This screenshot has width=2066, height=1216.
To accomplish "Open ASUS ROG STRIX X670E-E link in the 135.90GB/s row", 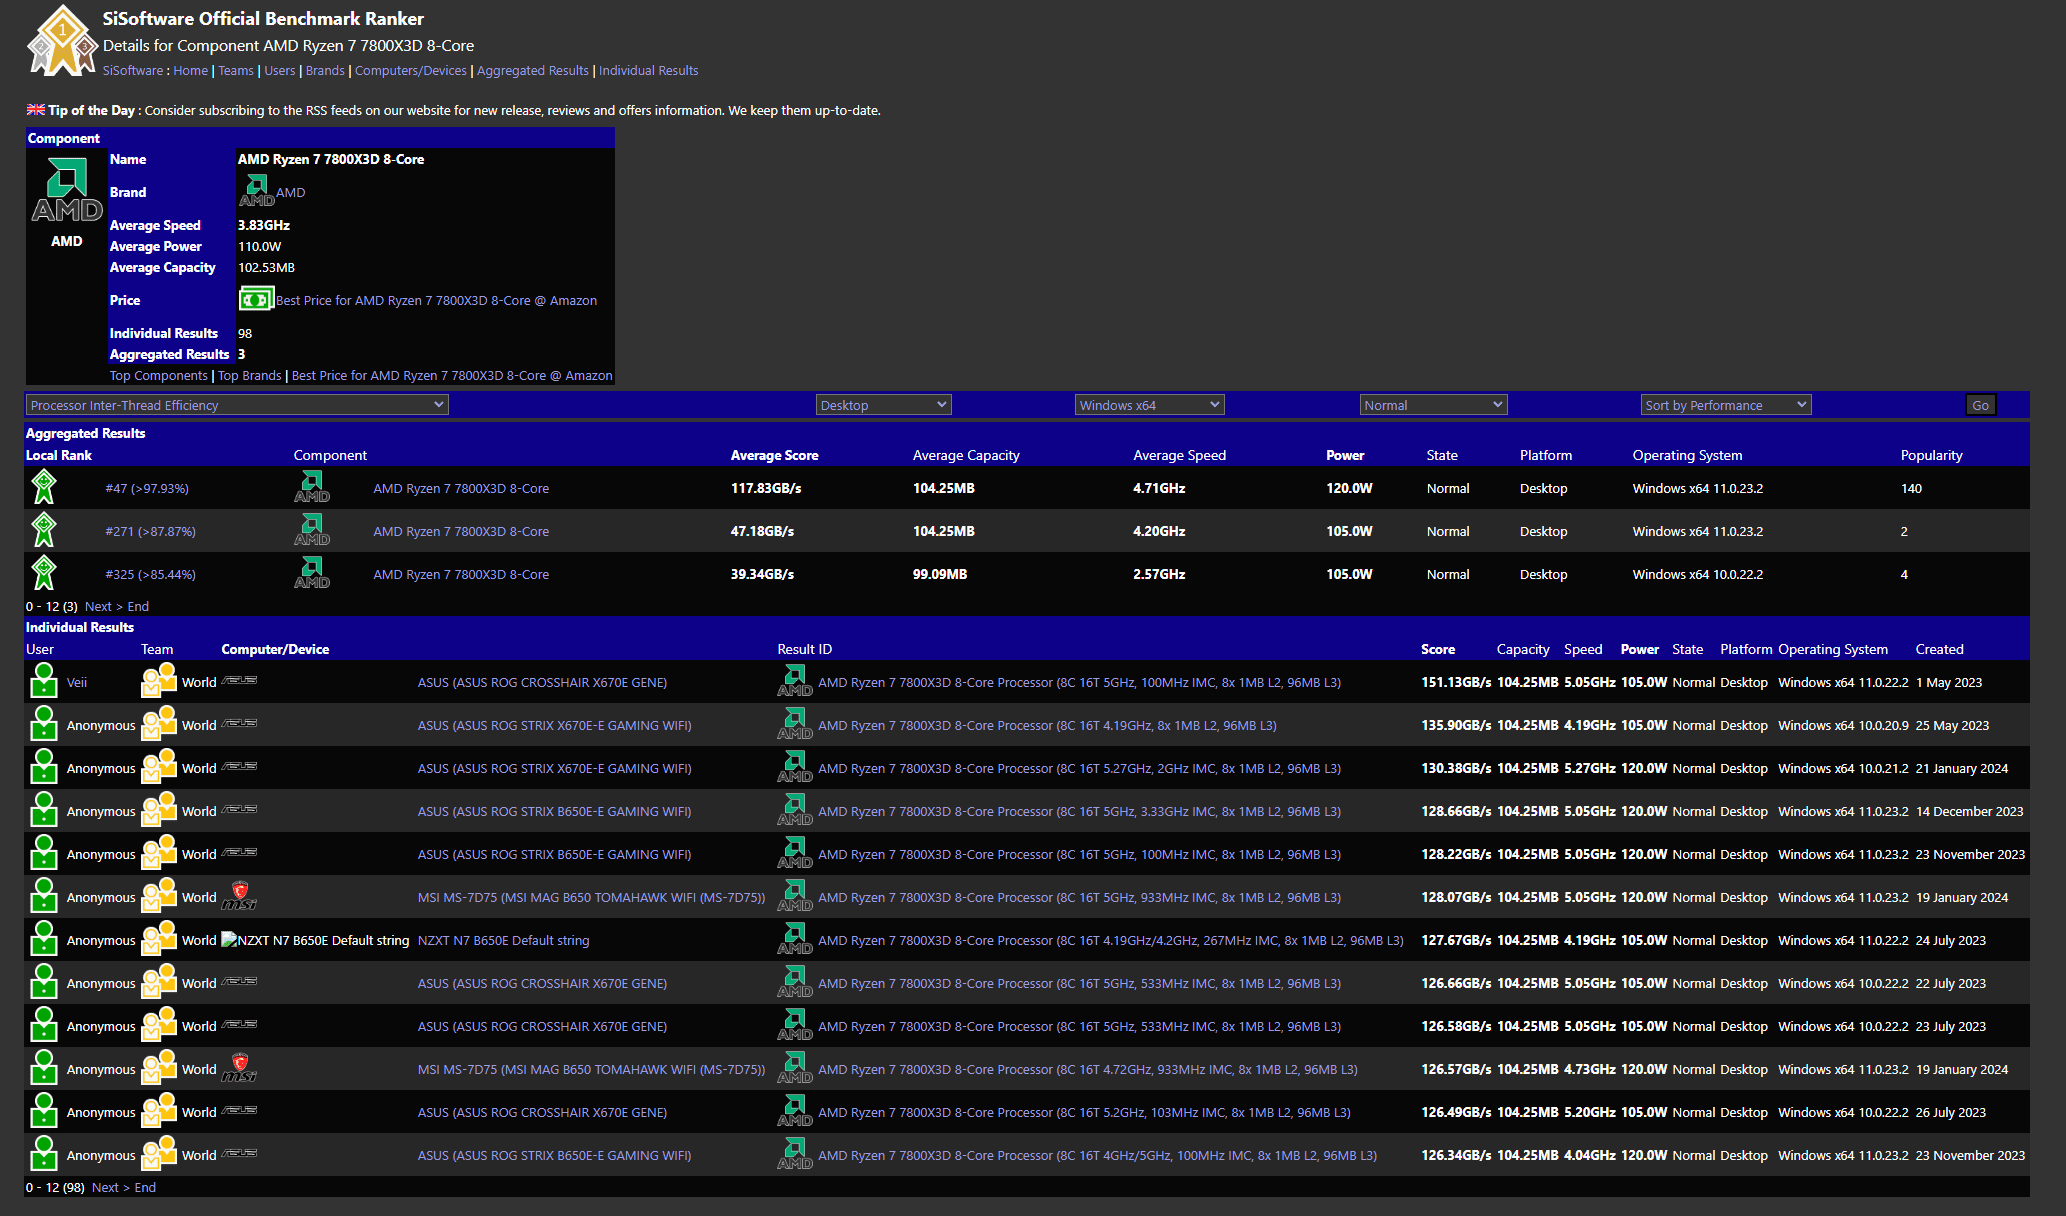I will pos(554,725).
